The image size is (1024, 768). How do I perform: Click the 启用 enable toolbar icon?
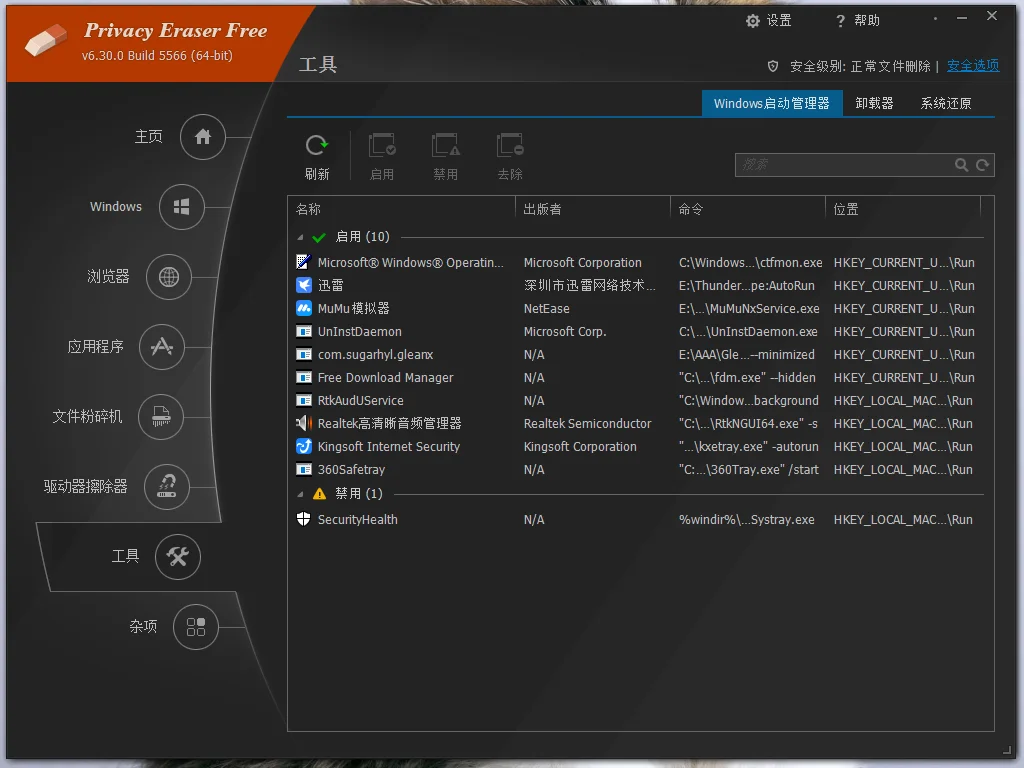click(x=382, y=146)
